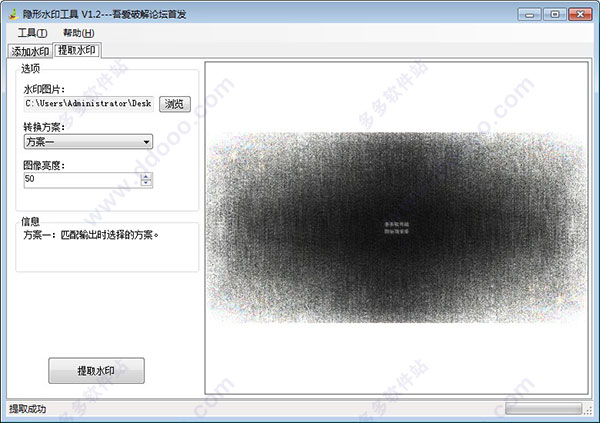The image size is (600, 423).
Task: Maximize the watermark tool window
Action: tap(555, 15)
